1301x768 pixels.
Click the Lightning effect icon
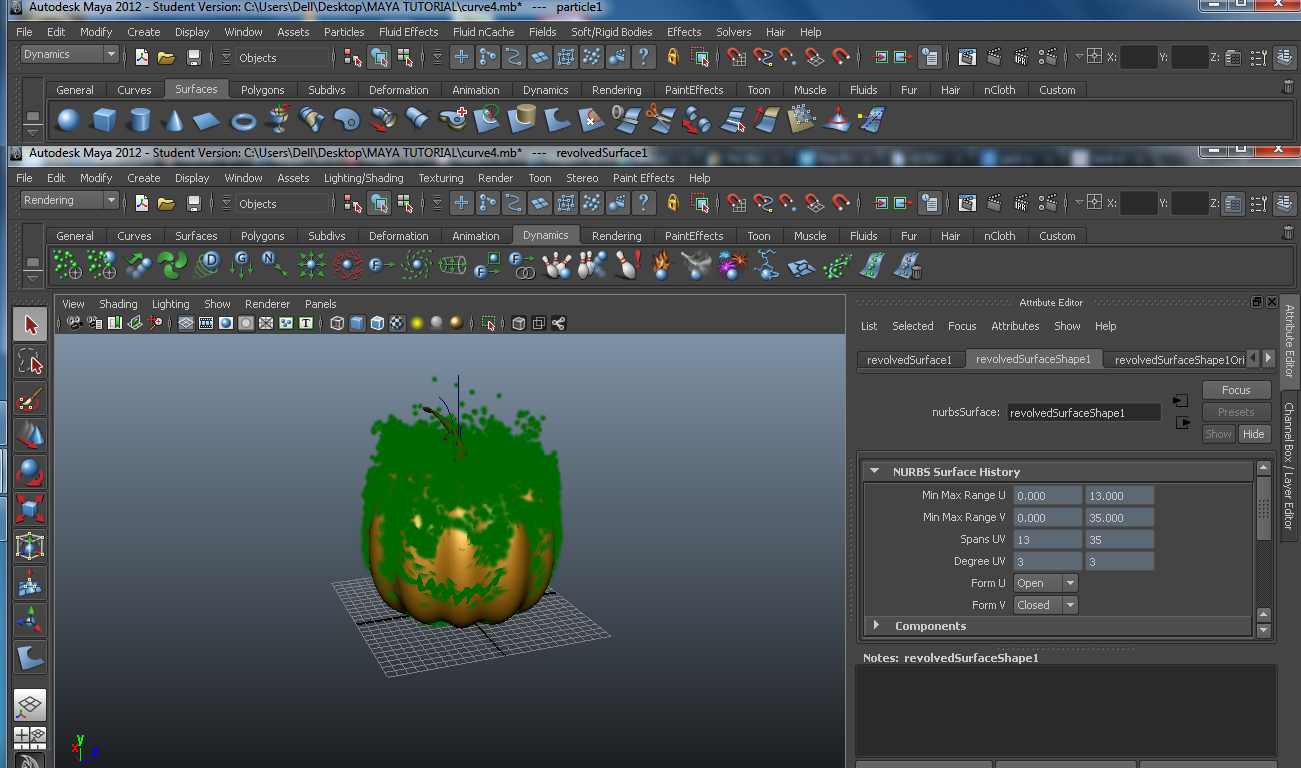(766, 266)
